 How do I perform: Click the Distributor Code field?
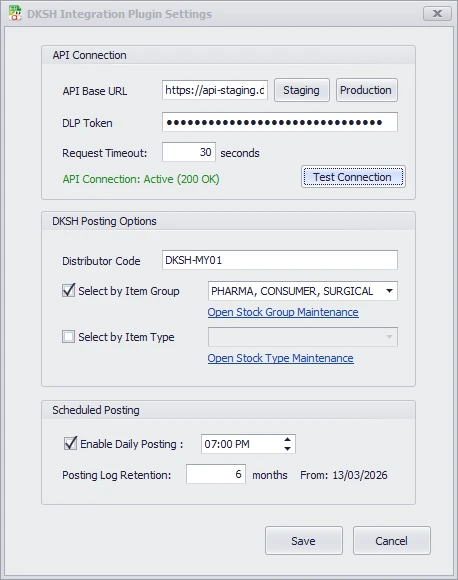(x=280, y=260)
